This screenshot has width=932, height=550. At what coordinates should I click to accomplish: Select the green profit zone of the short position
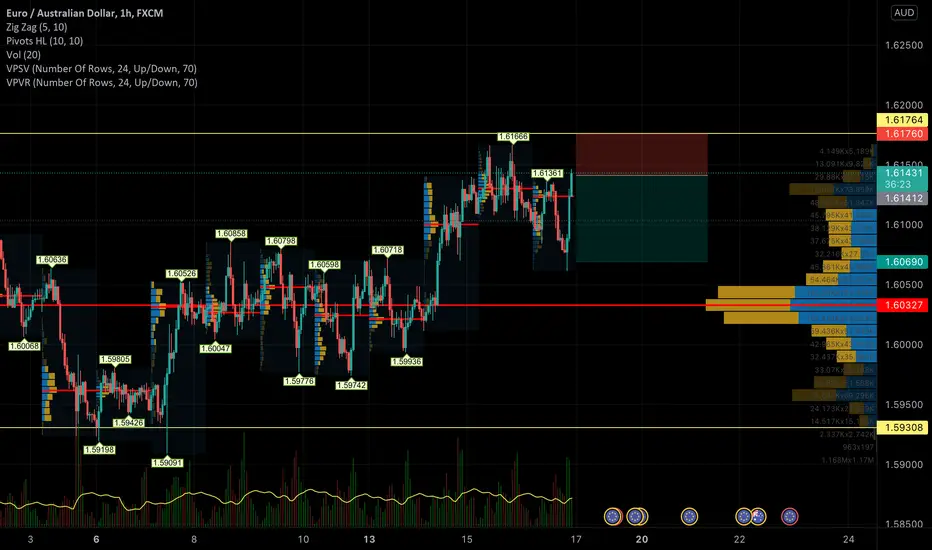641,218
